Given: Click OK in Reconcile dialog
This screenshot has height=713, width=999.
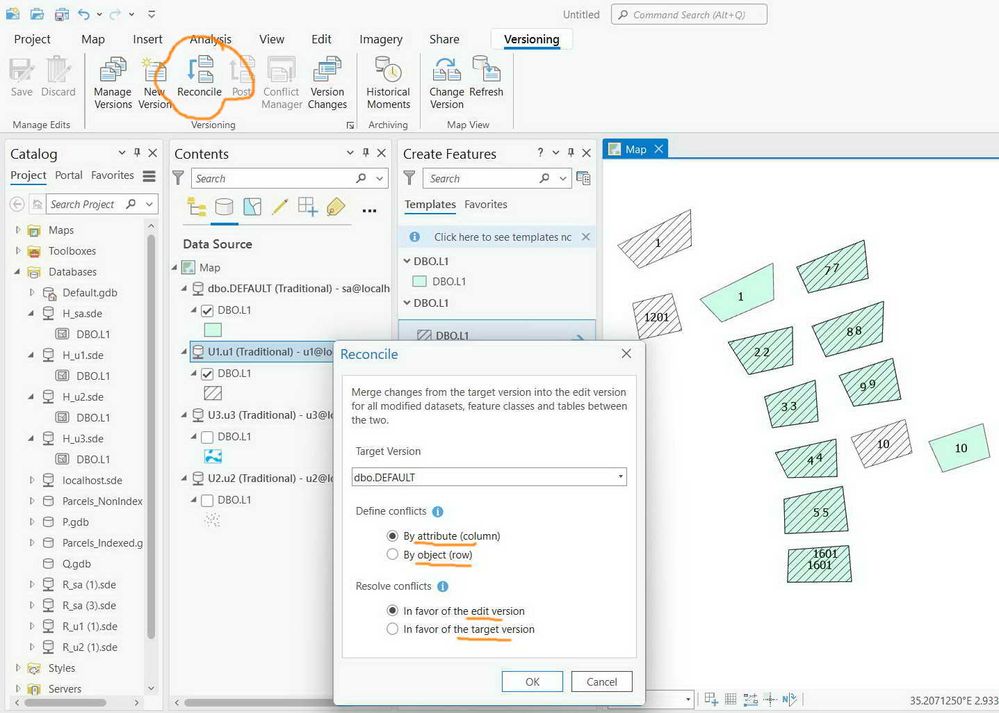Looking at the screenshot, I should 532,682.
